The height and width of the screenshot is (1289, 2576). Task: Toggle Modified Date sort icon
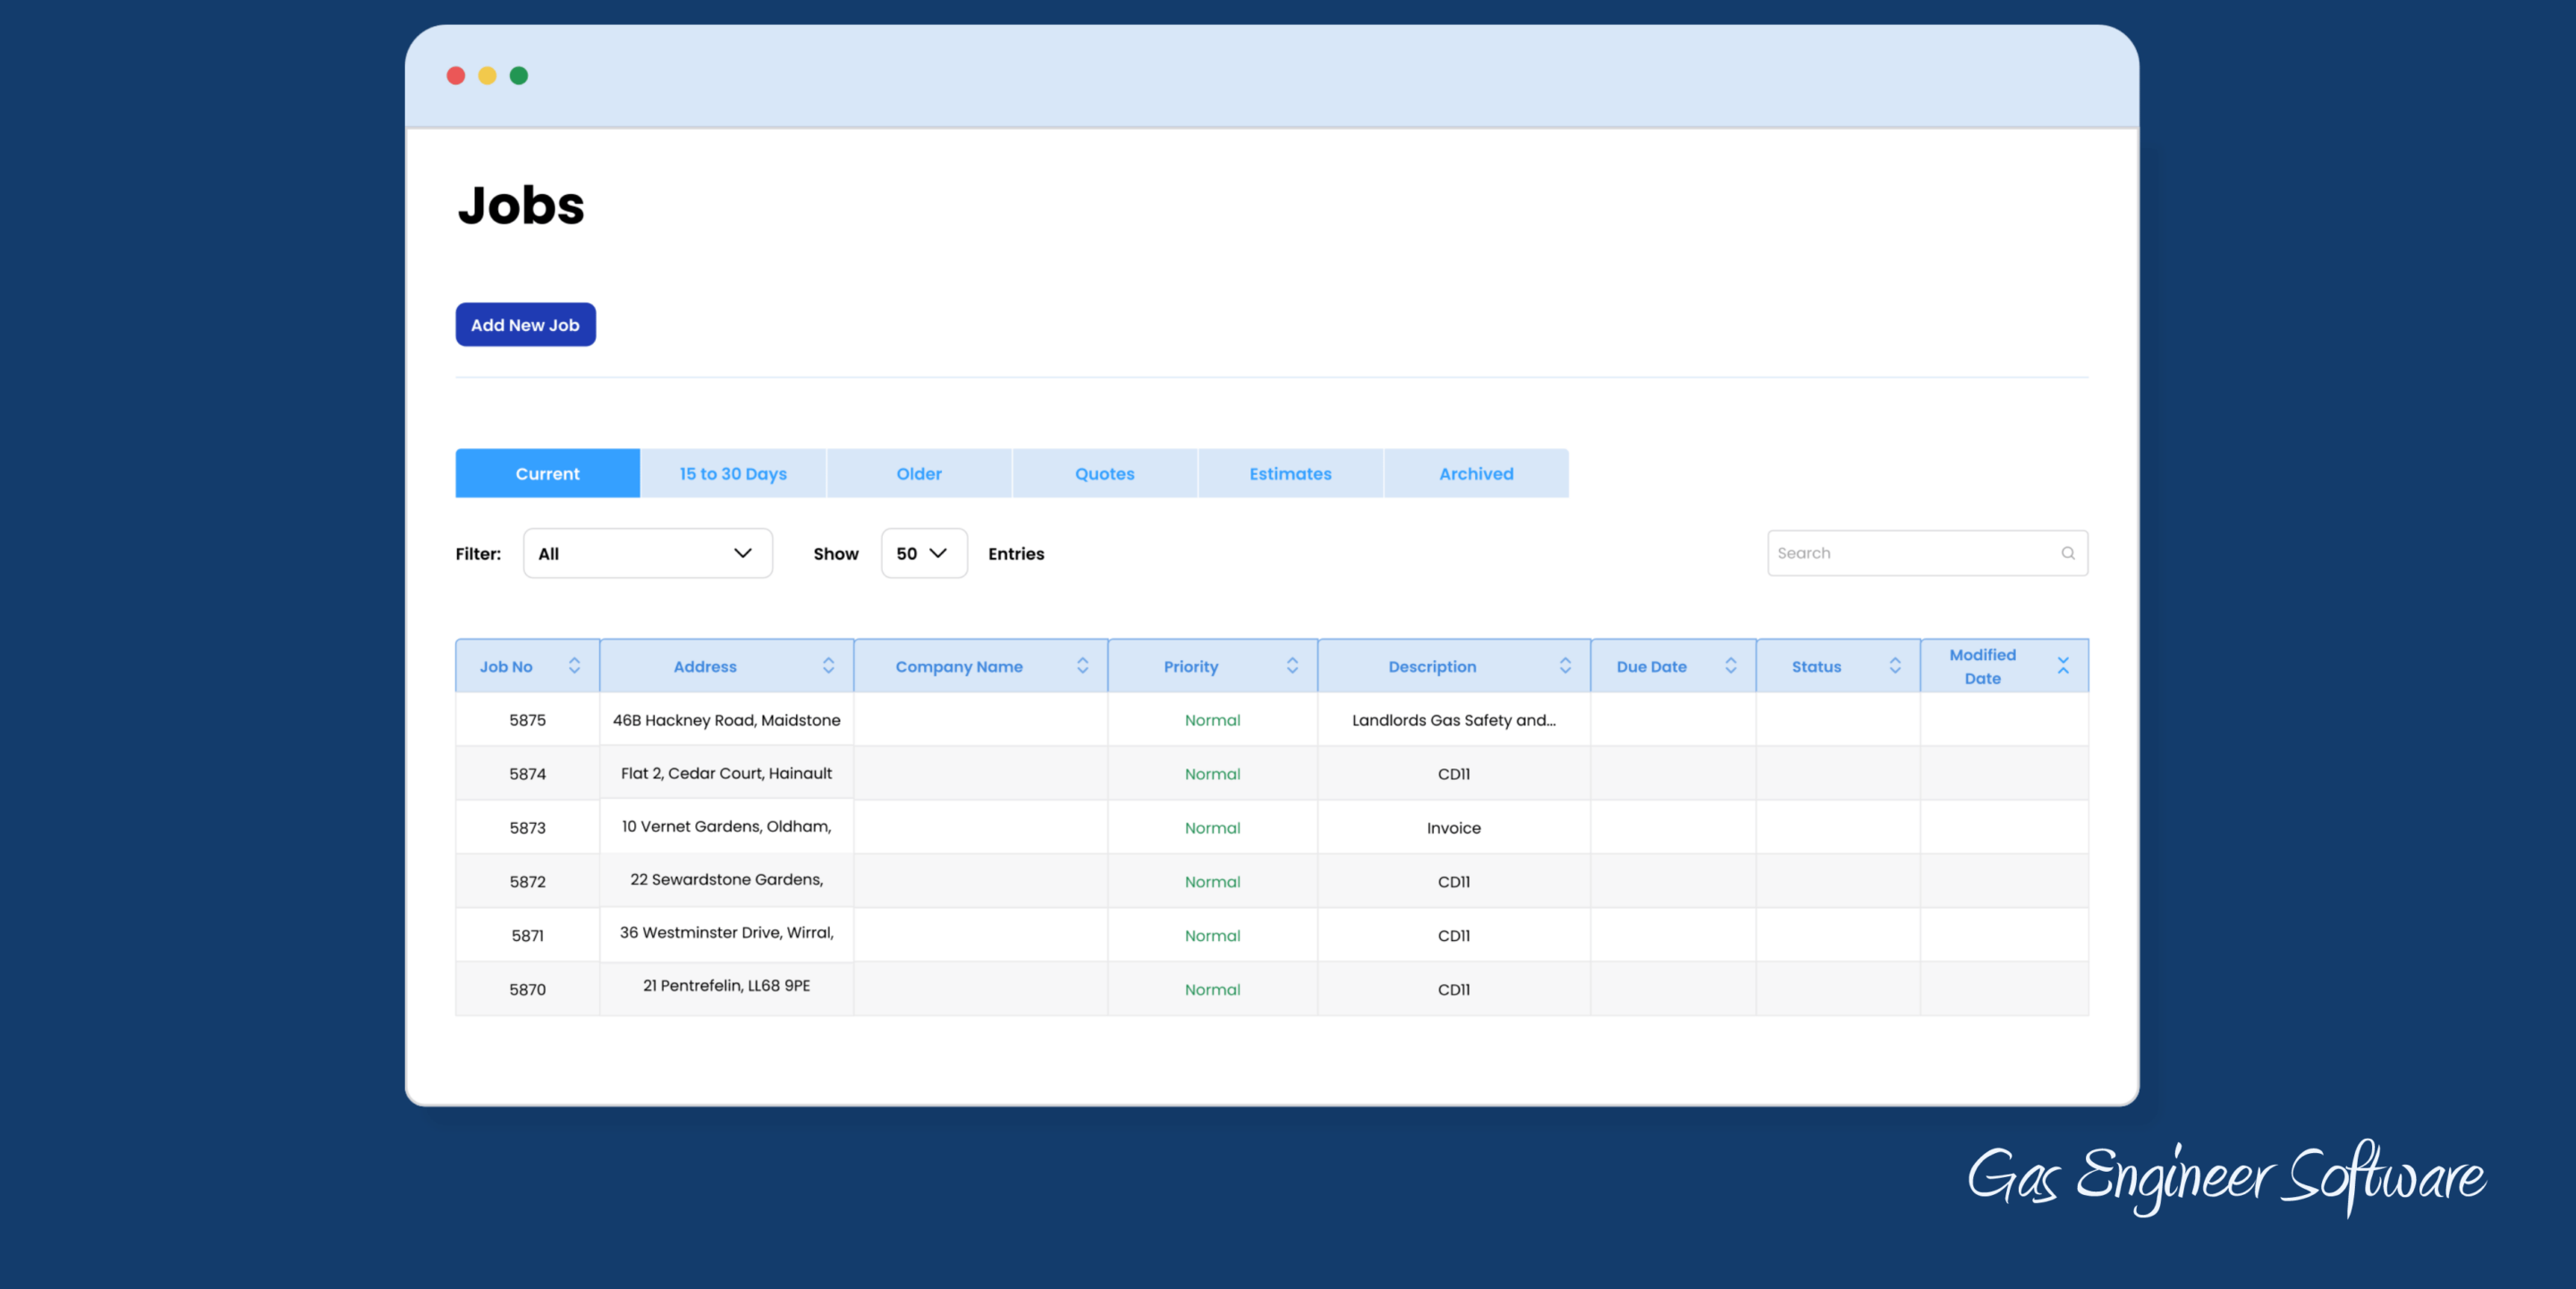2062,666
